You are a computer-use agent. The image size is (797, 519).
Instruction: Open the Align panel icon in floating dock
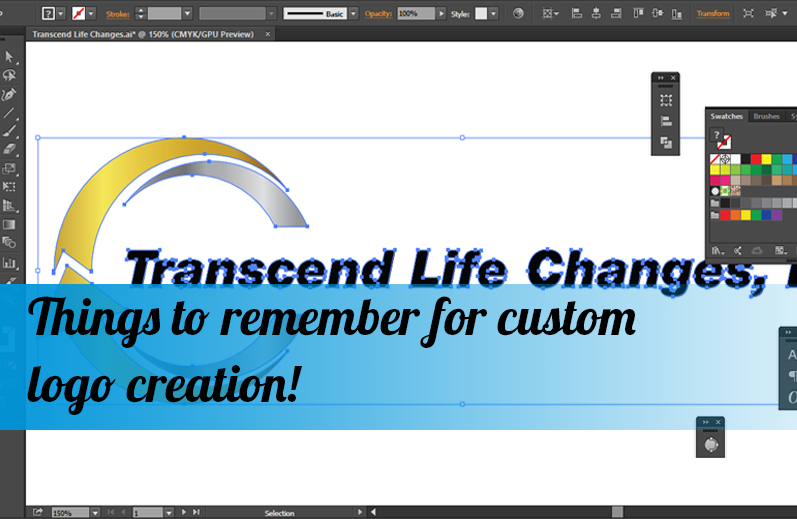click(666, 121)
